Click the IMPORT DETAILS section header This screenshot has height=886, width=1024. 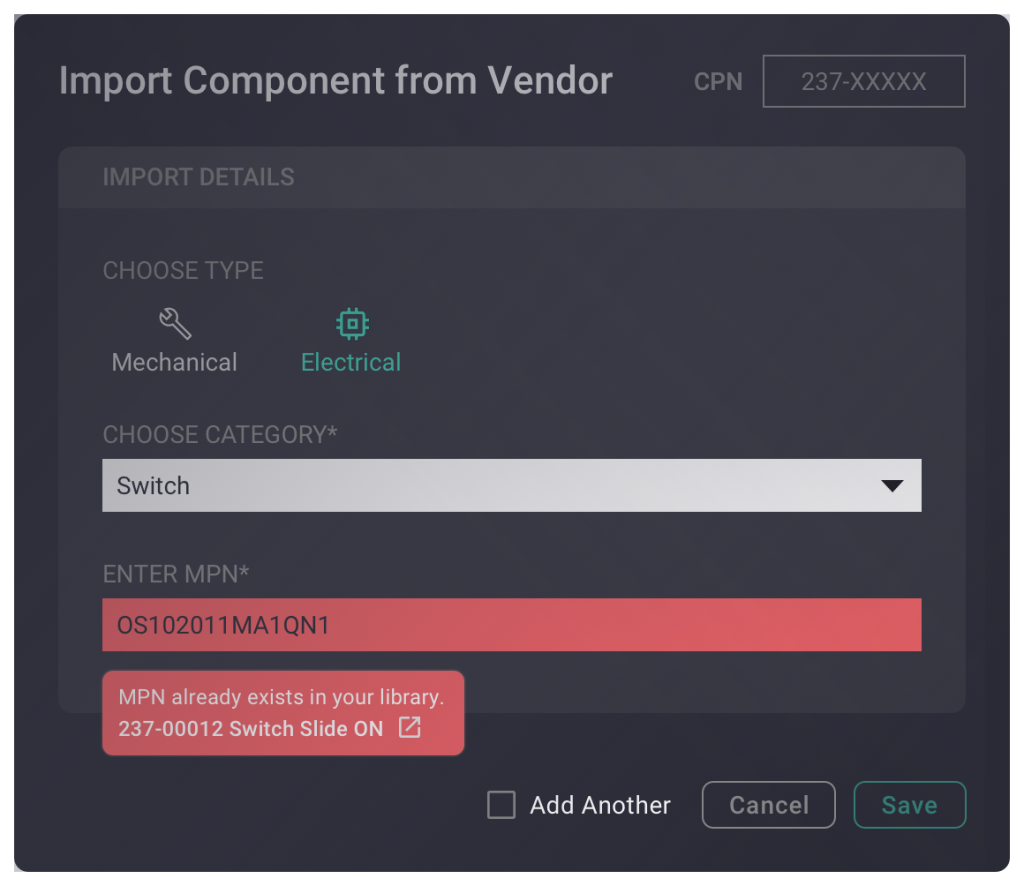(199, 177)
